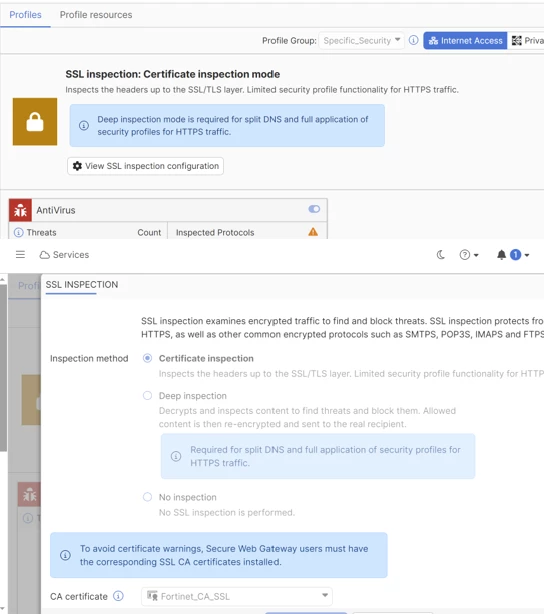544x614 pixels.
Task: Click the left vertical scrollbar
Action: tap(3, 368)
